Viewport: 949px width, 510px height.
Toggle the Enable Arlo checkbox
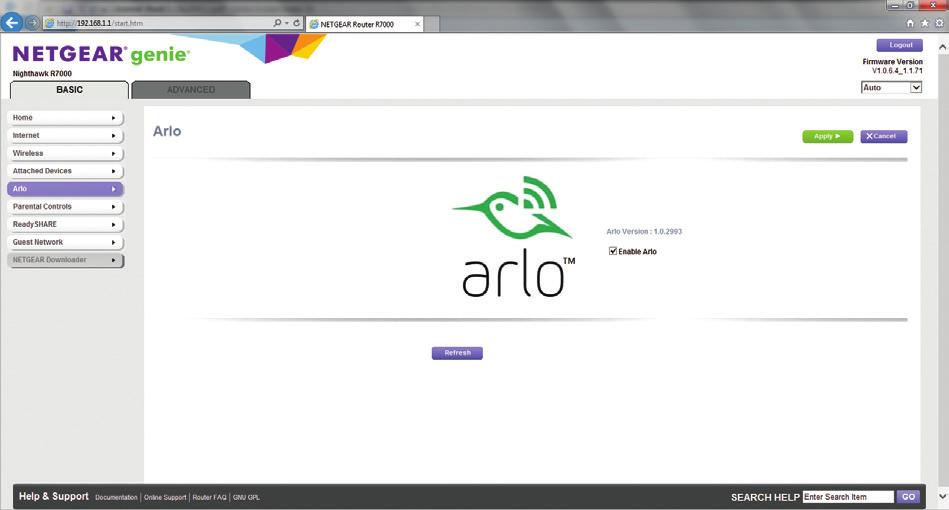(612, 251)
